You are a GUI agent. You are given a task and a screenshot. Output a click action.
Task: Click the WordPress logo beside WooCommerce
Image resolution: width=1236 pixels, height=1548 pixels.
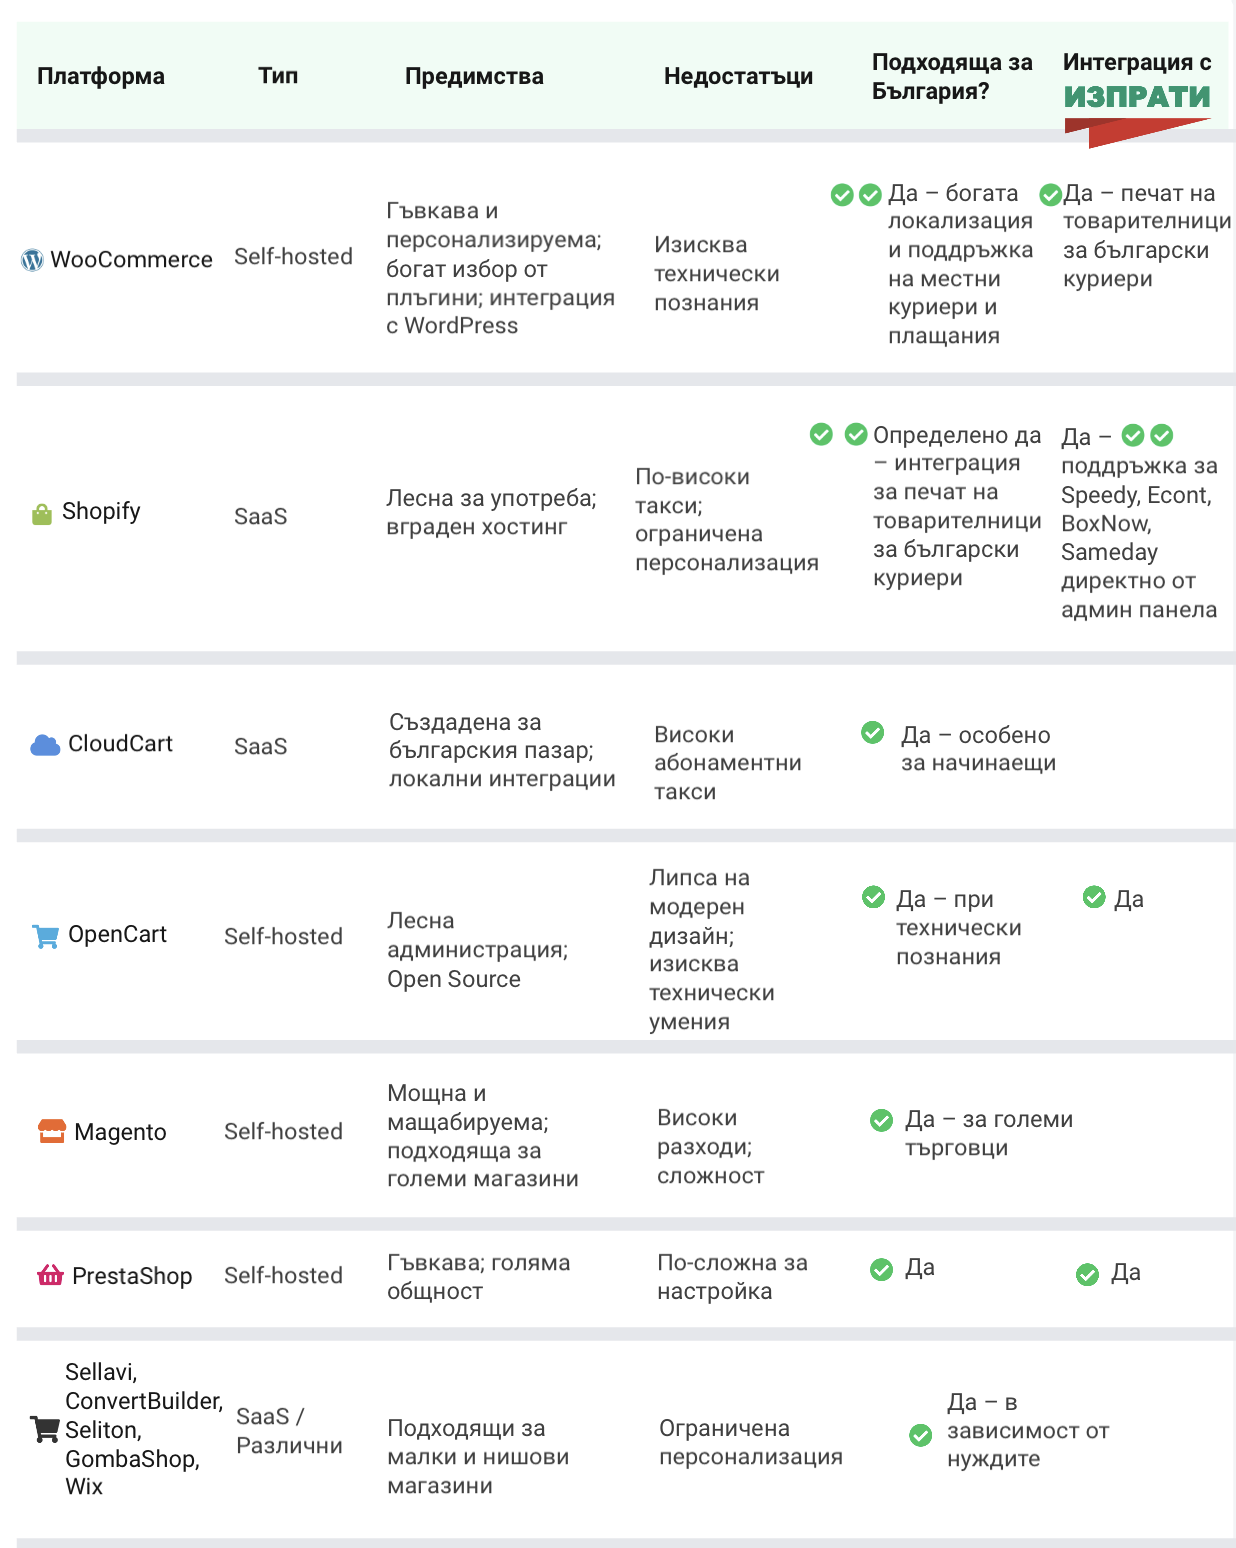[x=32, y=260]
